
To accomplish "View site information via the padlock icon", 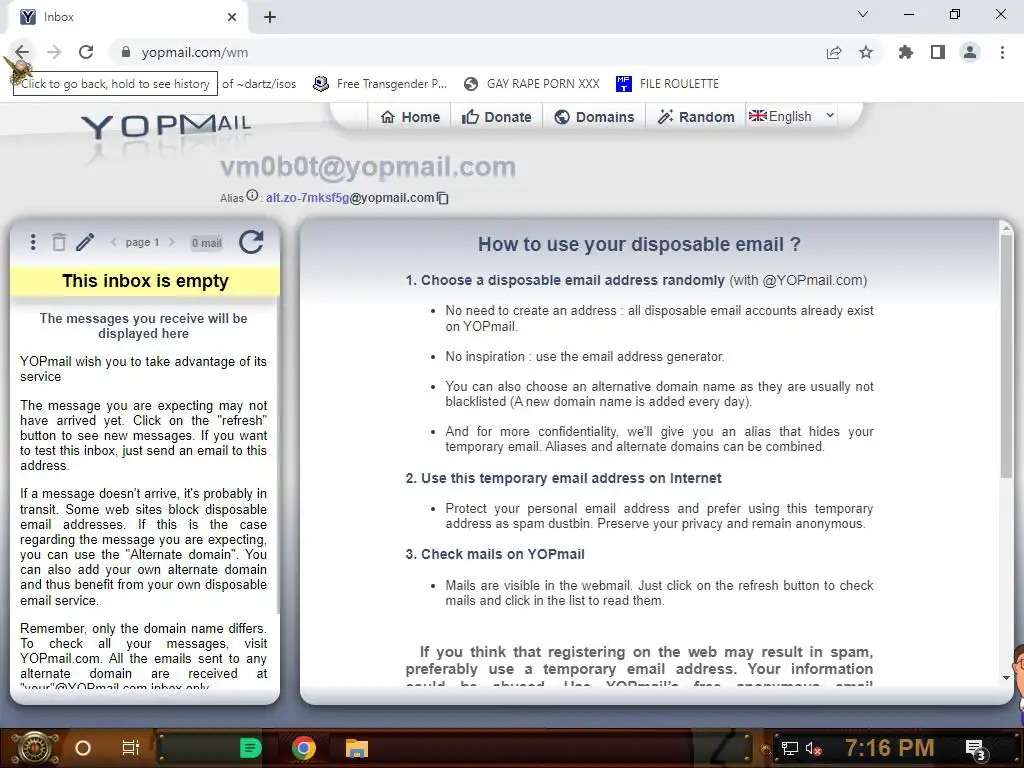I will (x=127, y=52).
